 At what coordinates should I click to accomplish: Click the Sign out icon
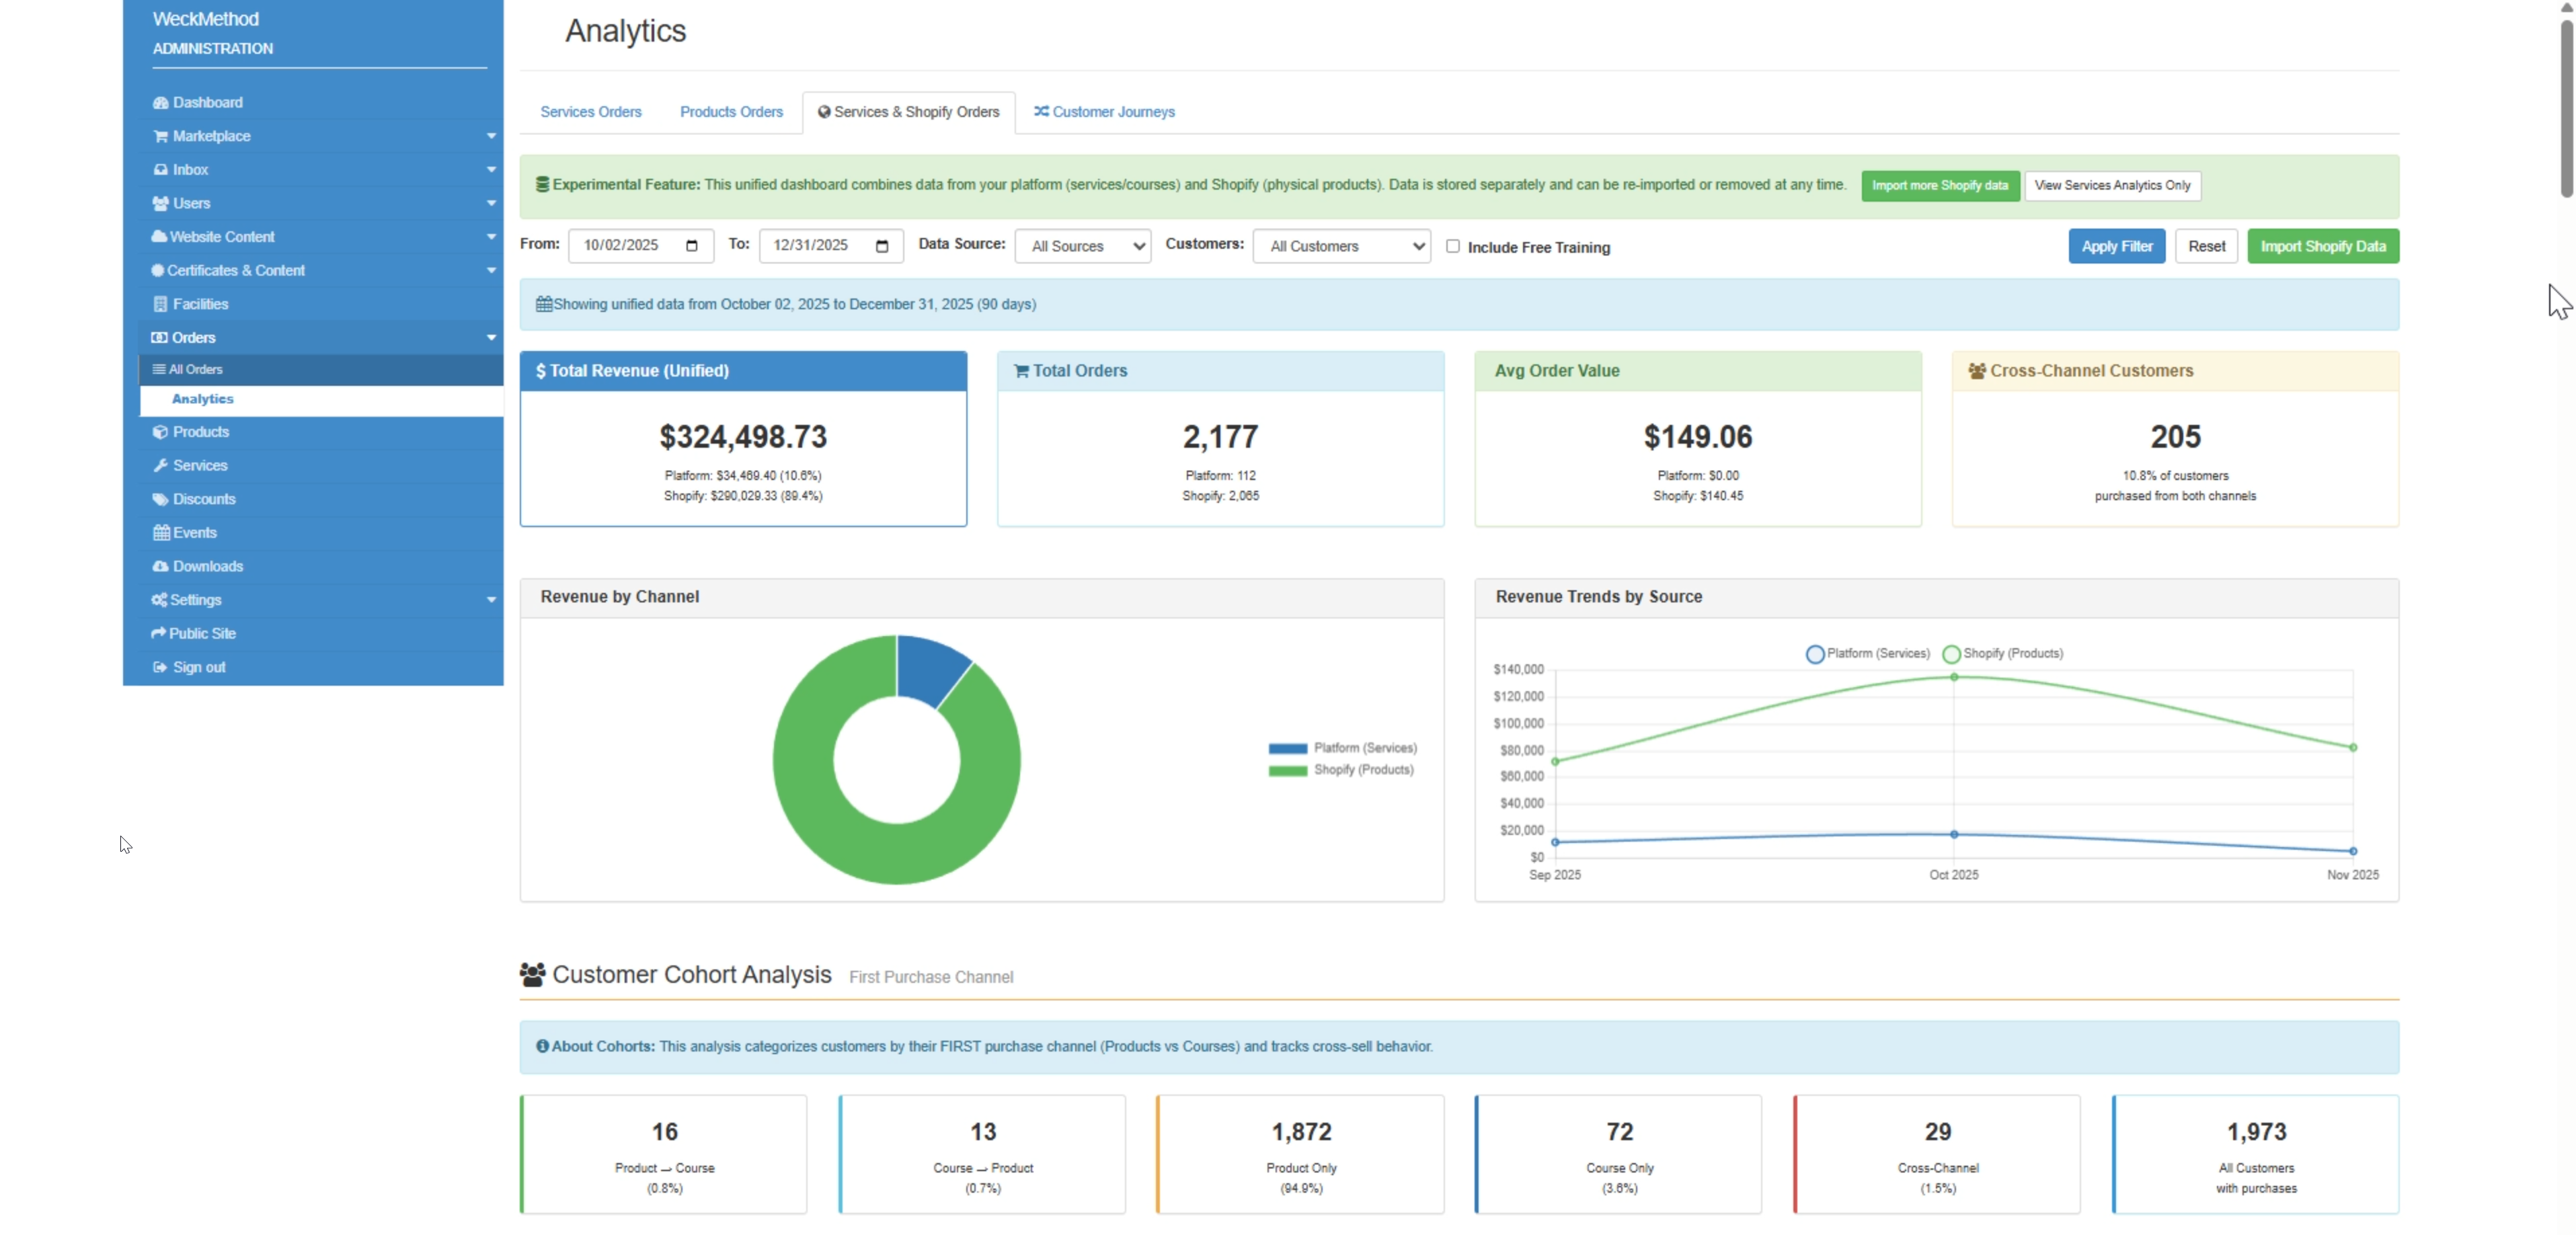click(160, 667)
